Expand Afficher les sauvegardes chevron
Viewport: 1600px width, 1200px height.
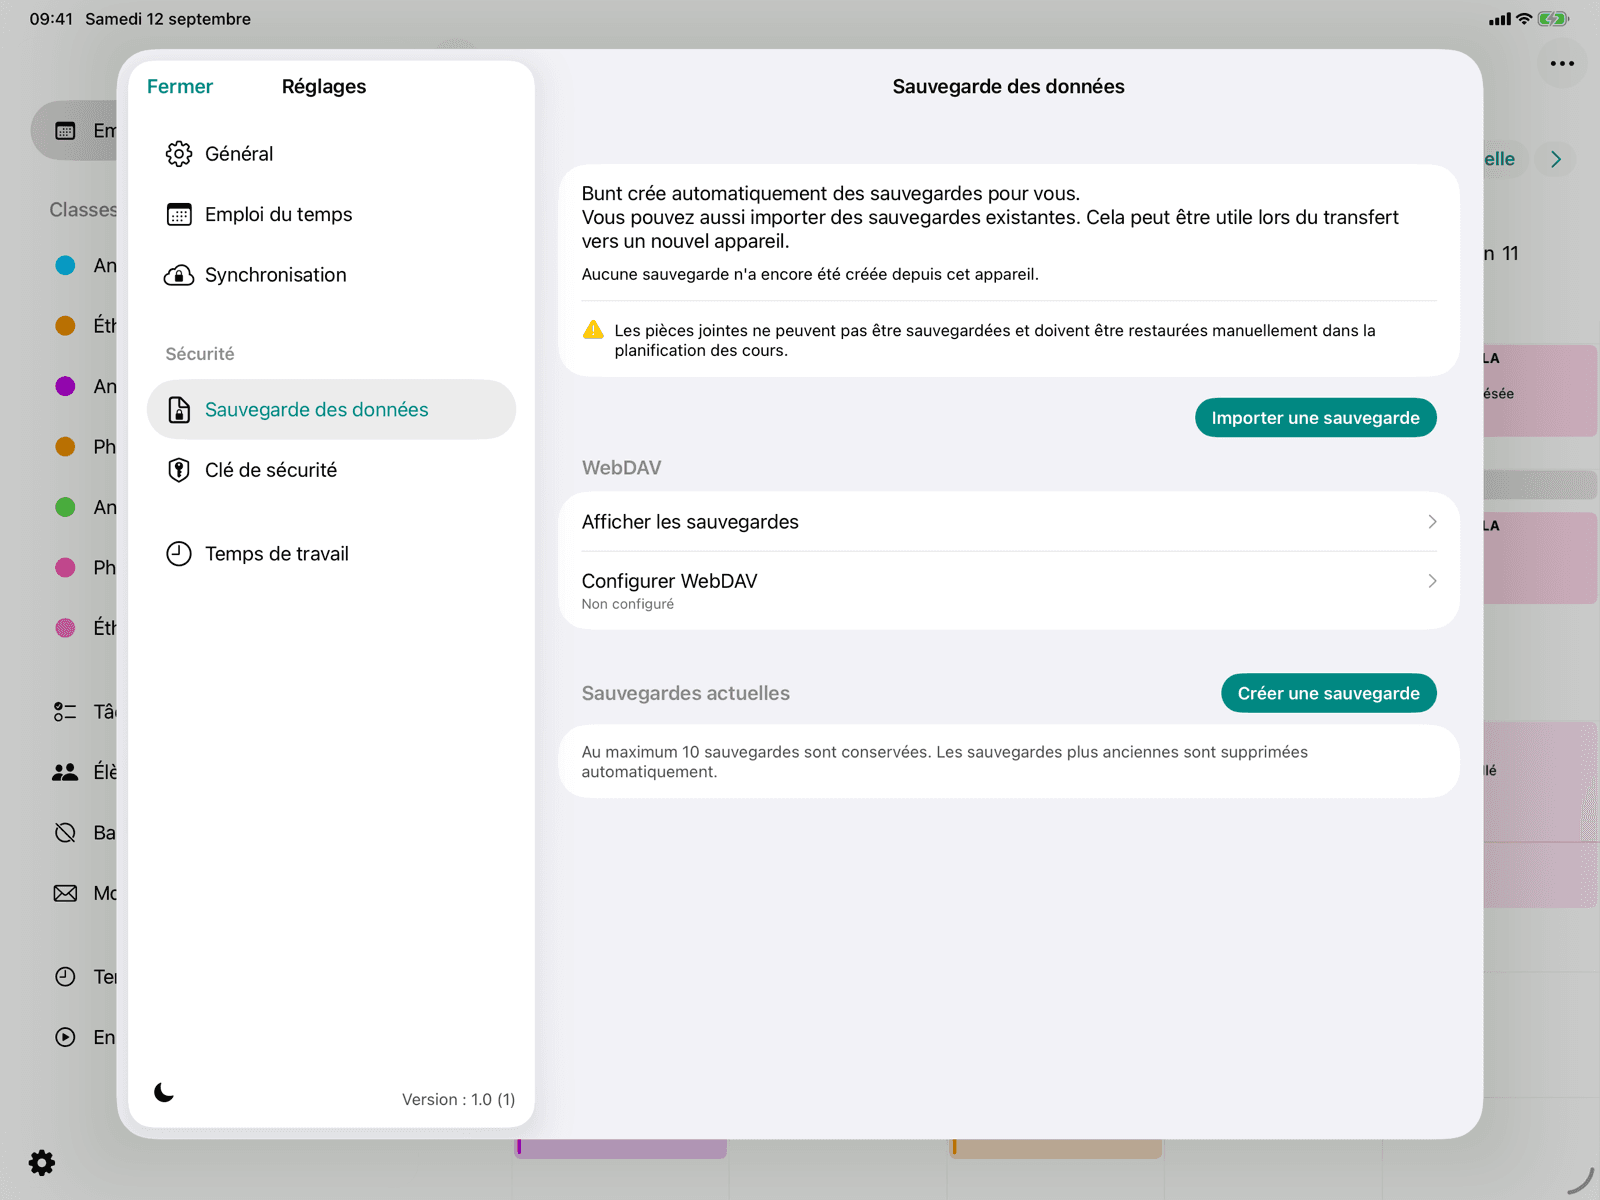coord(1432,522)
